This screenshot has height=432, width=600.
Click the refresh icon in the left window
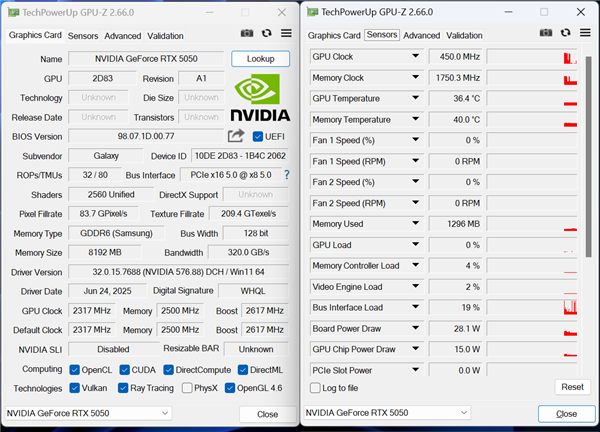click(x=266, y=34)
